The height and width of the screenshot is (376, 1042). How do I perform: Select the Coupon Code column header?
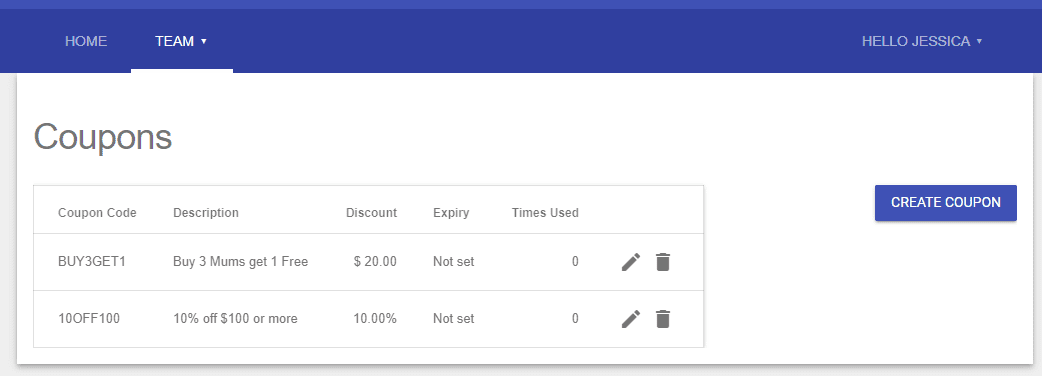click(x=97, y=213)
